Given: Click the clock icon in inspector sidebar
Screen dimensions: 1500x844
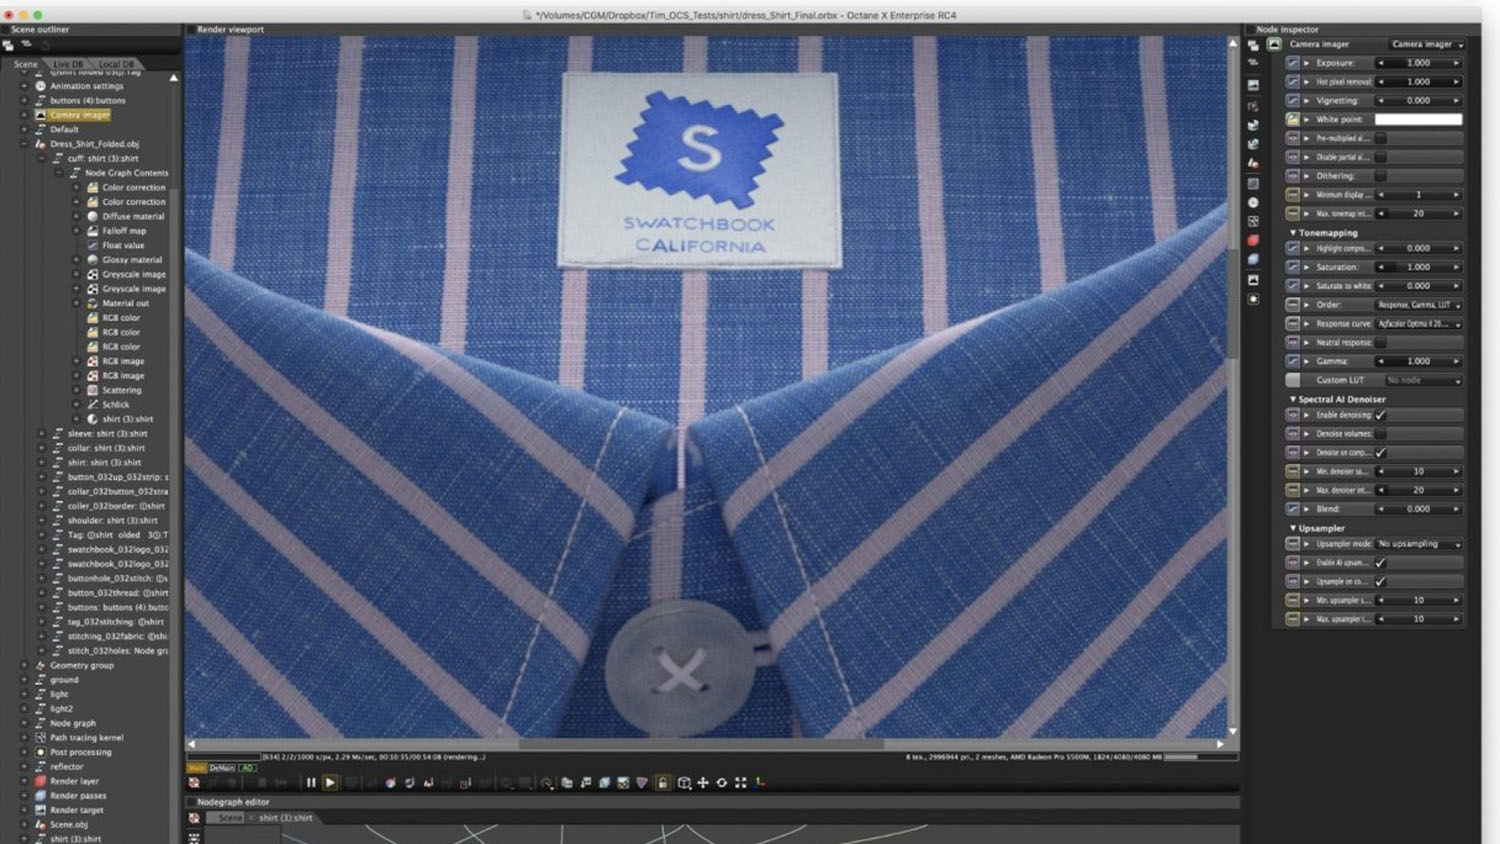Looking at the screenshot, I should coord(1253,202).
